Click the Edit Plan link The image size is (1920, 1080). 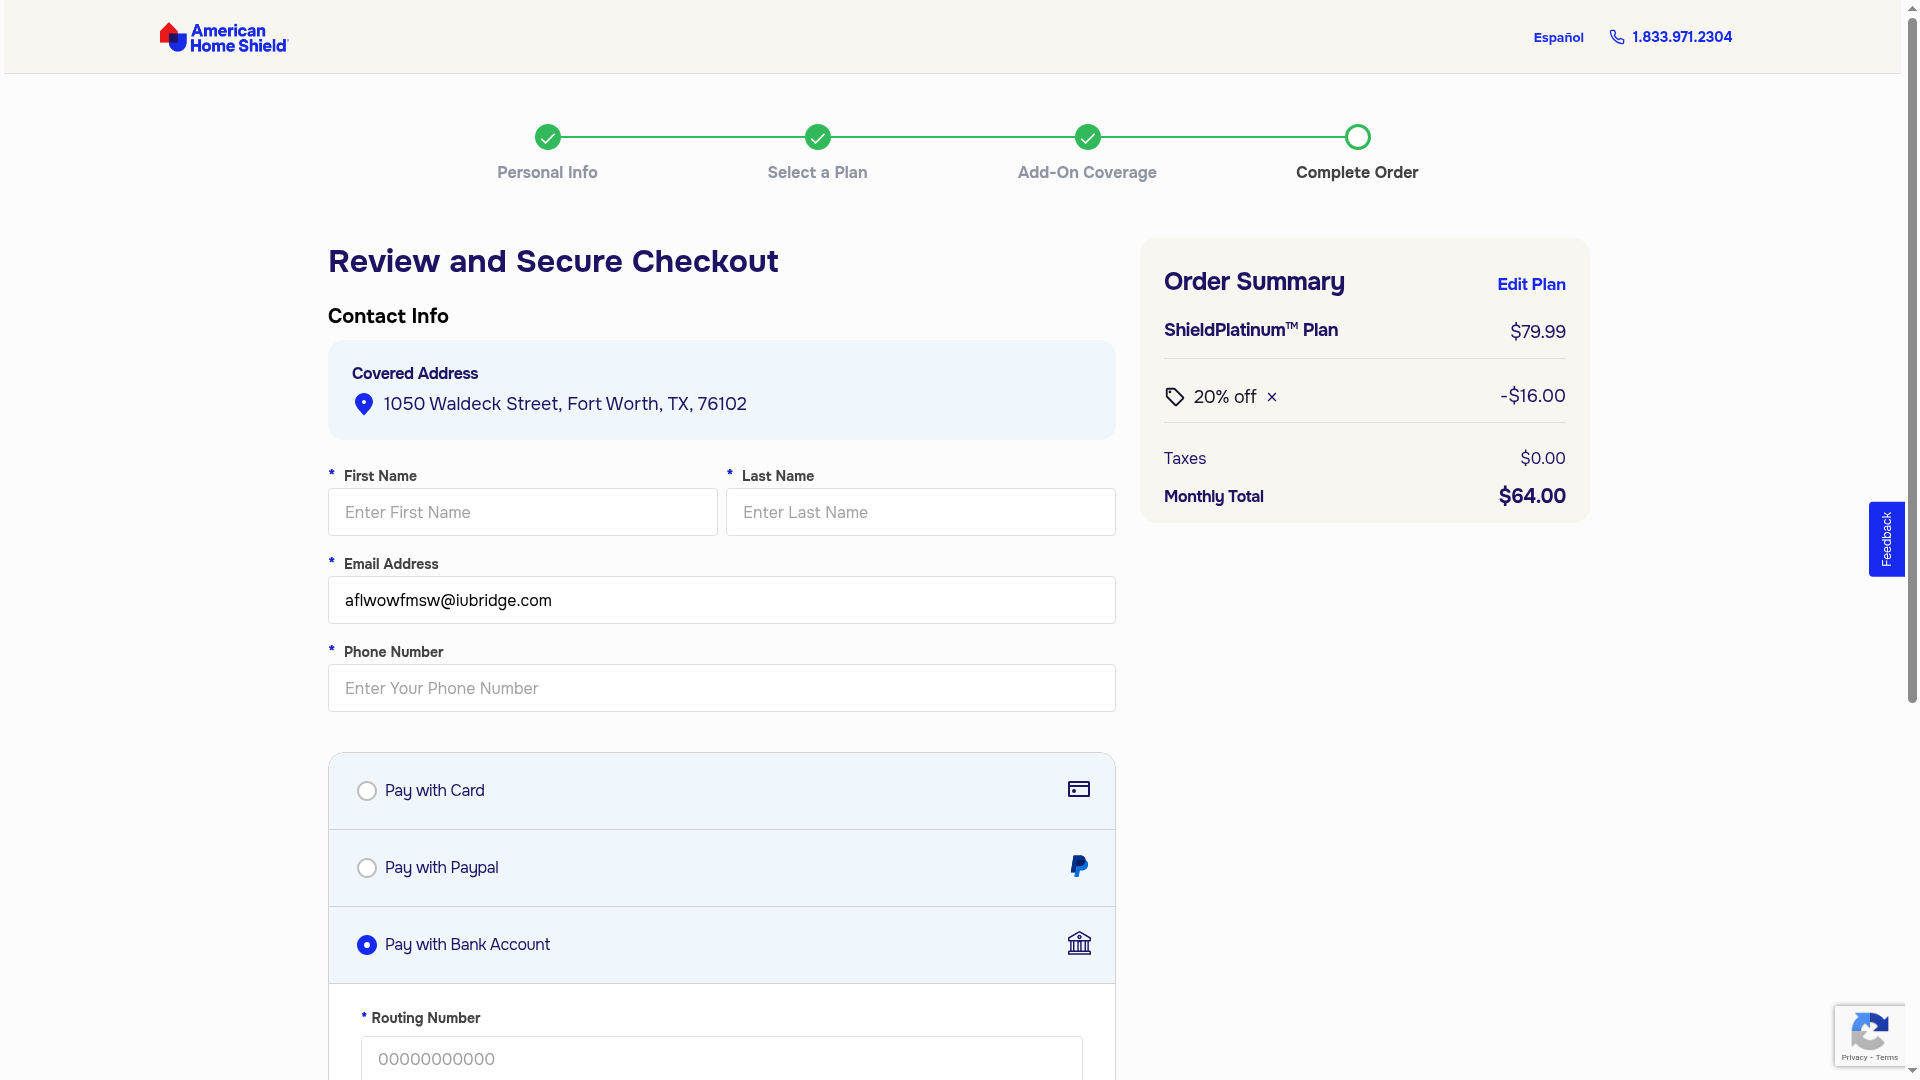pyautogui.click(x=1531, y=284)
